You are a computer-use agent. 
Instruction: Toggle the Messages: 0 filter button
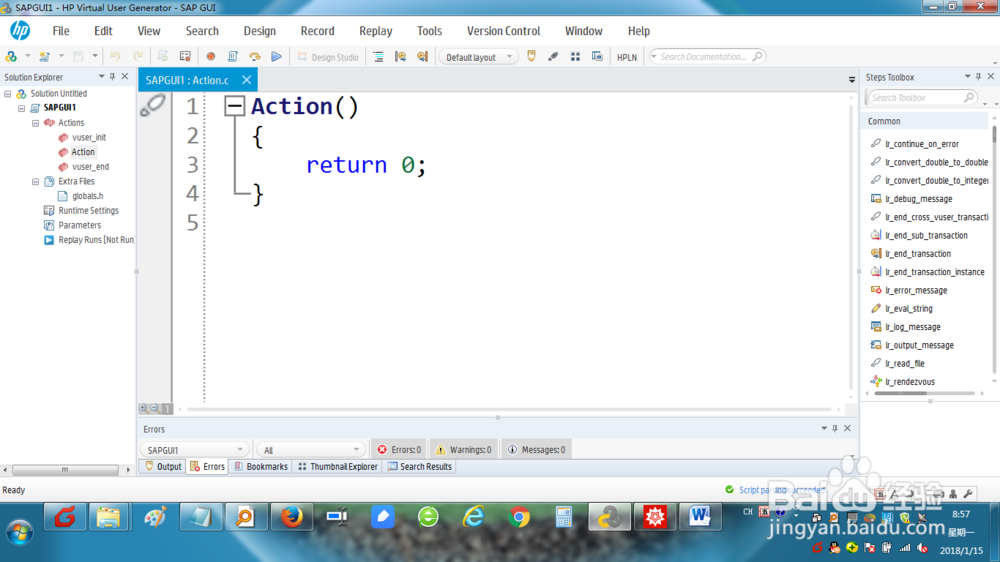tap(536, 450)
